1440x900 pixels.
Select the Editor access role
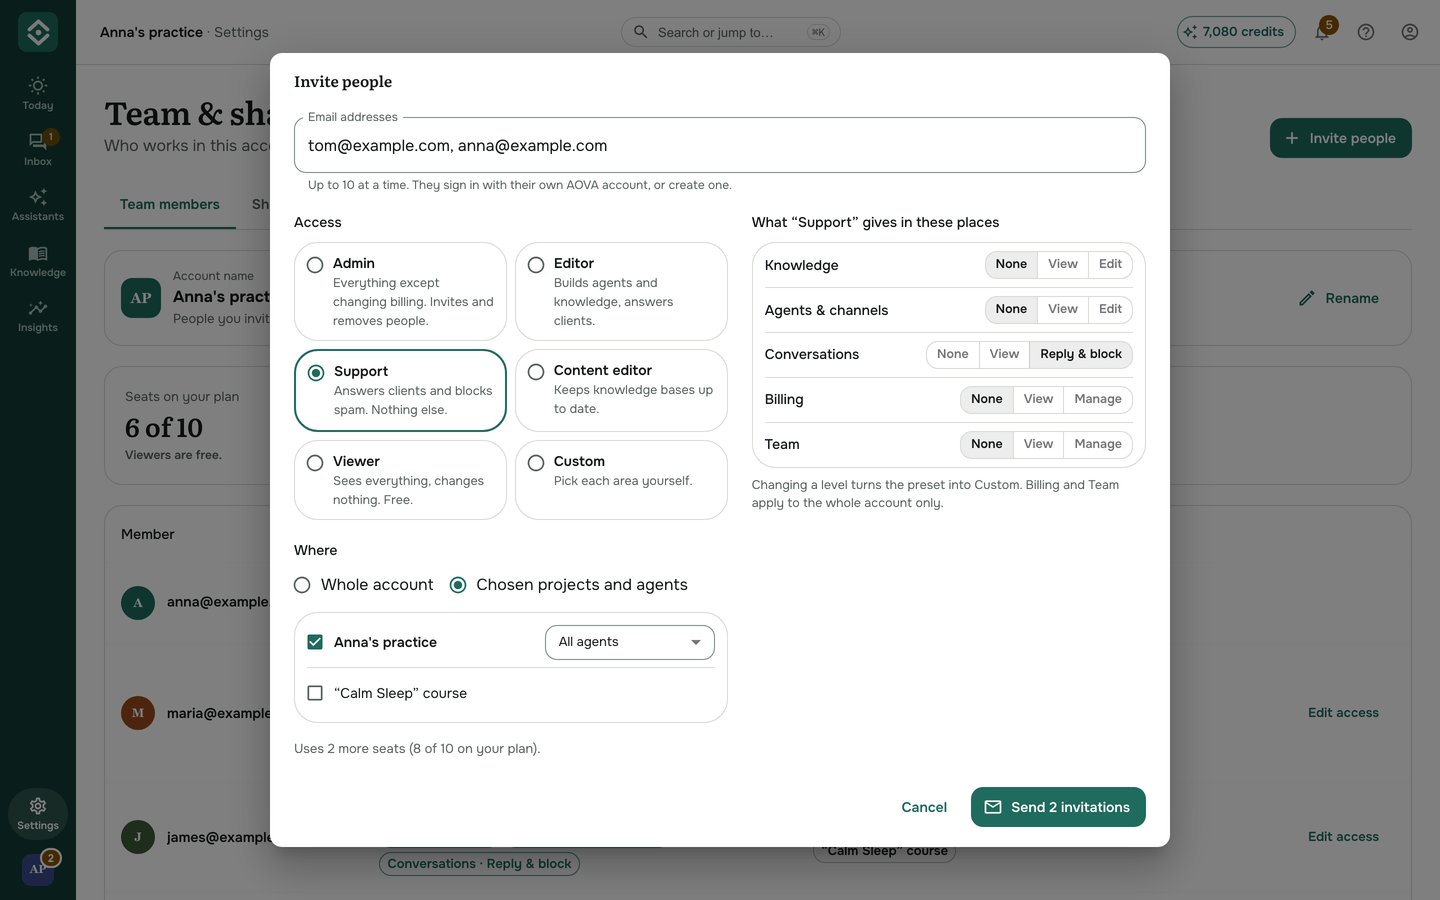621,291
